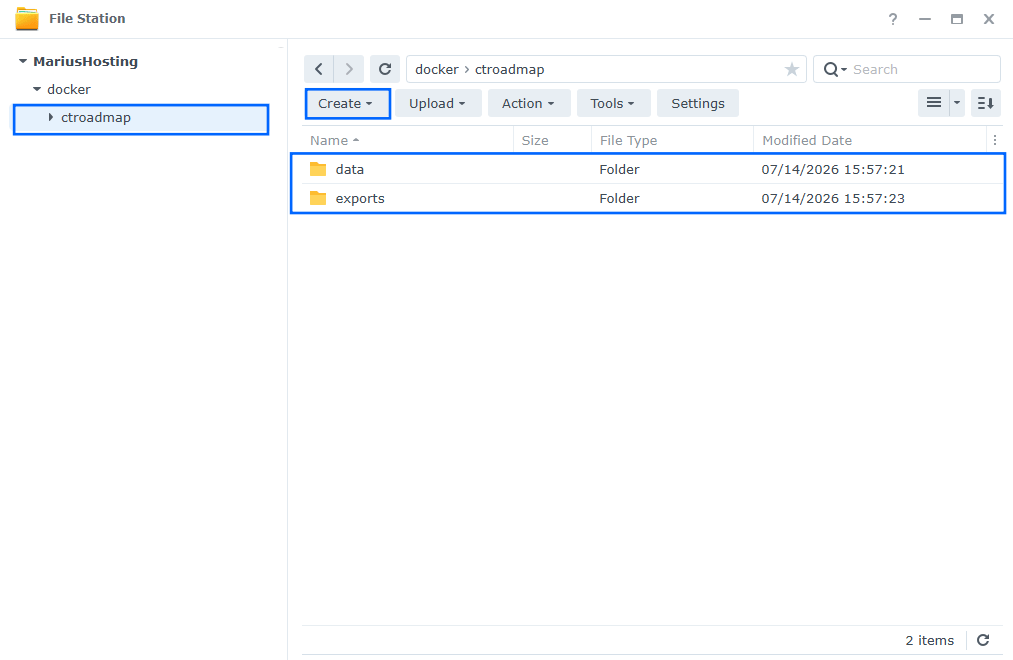
Task: Select MariusHosting root in tree
Action: pos(85,61)
